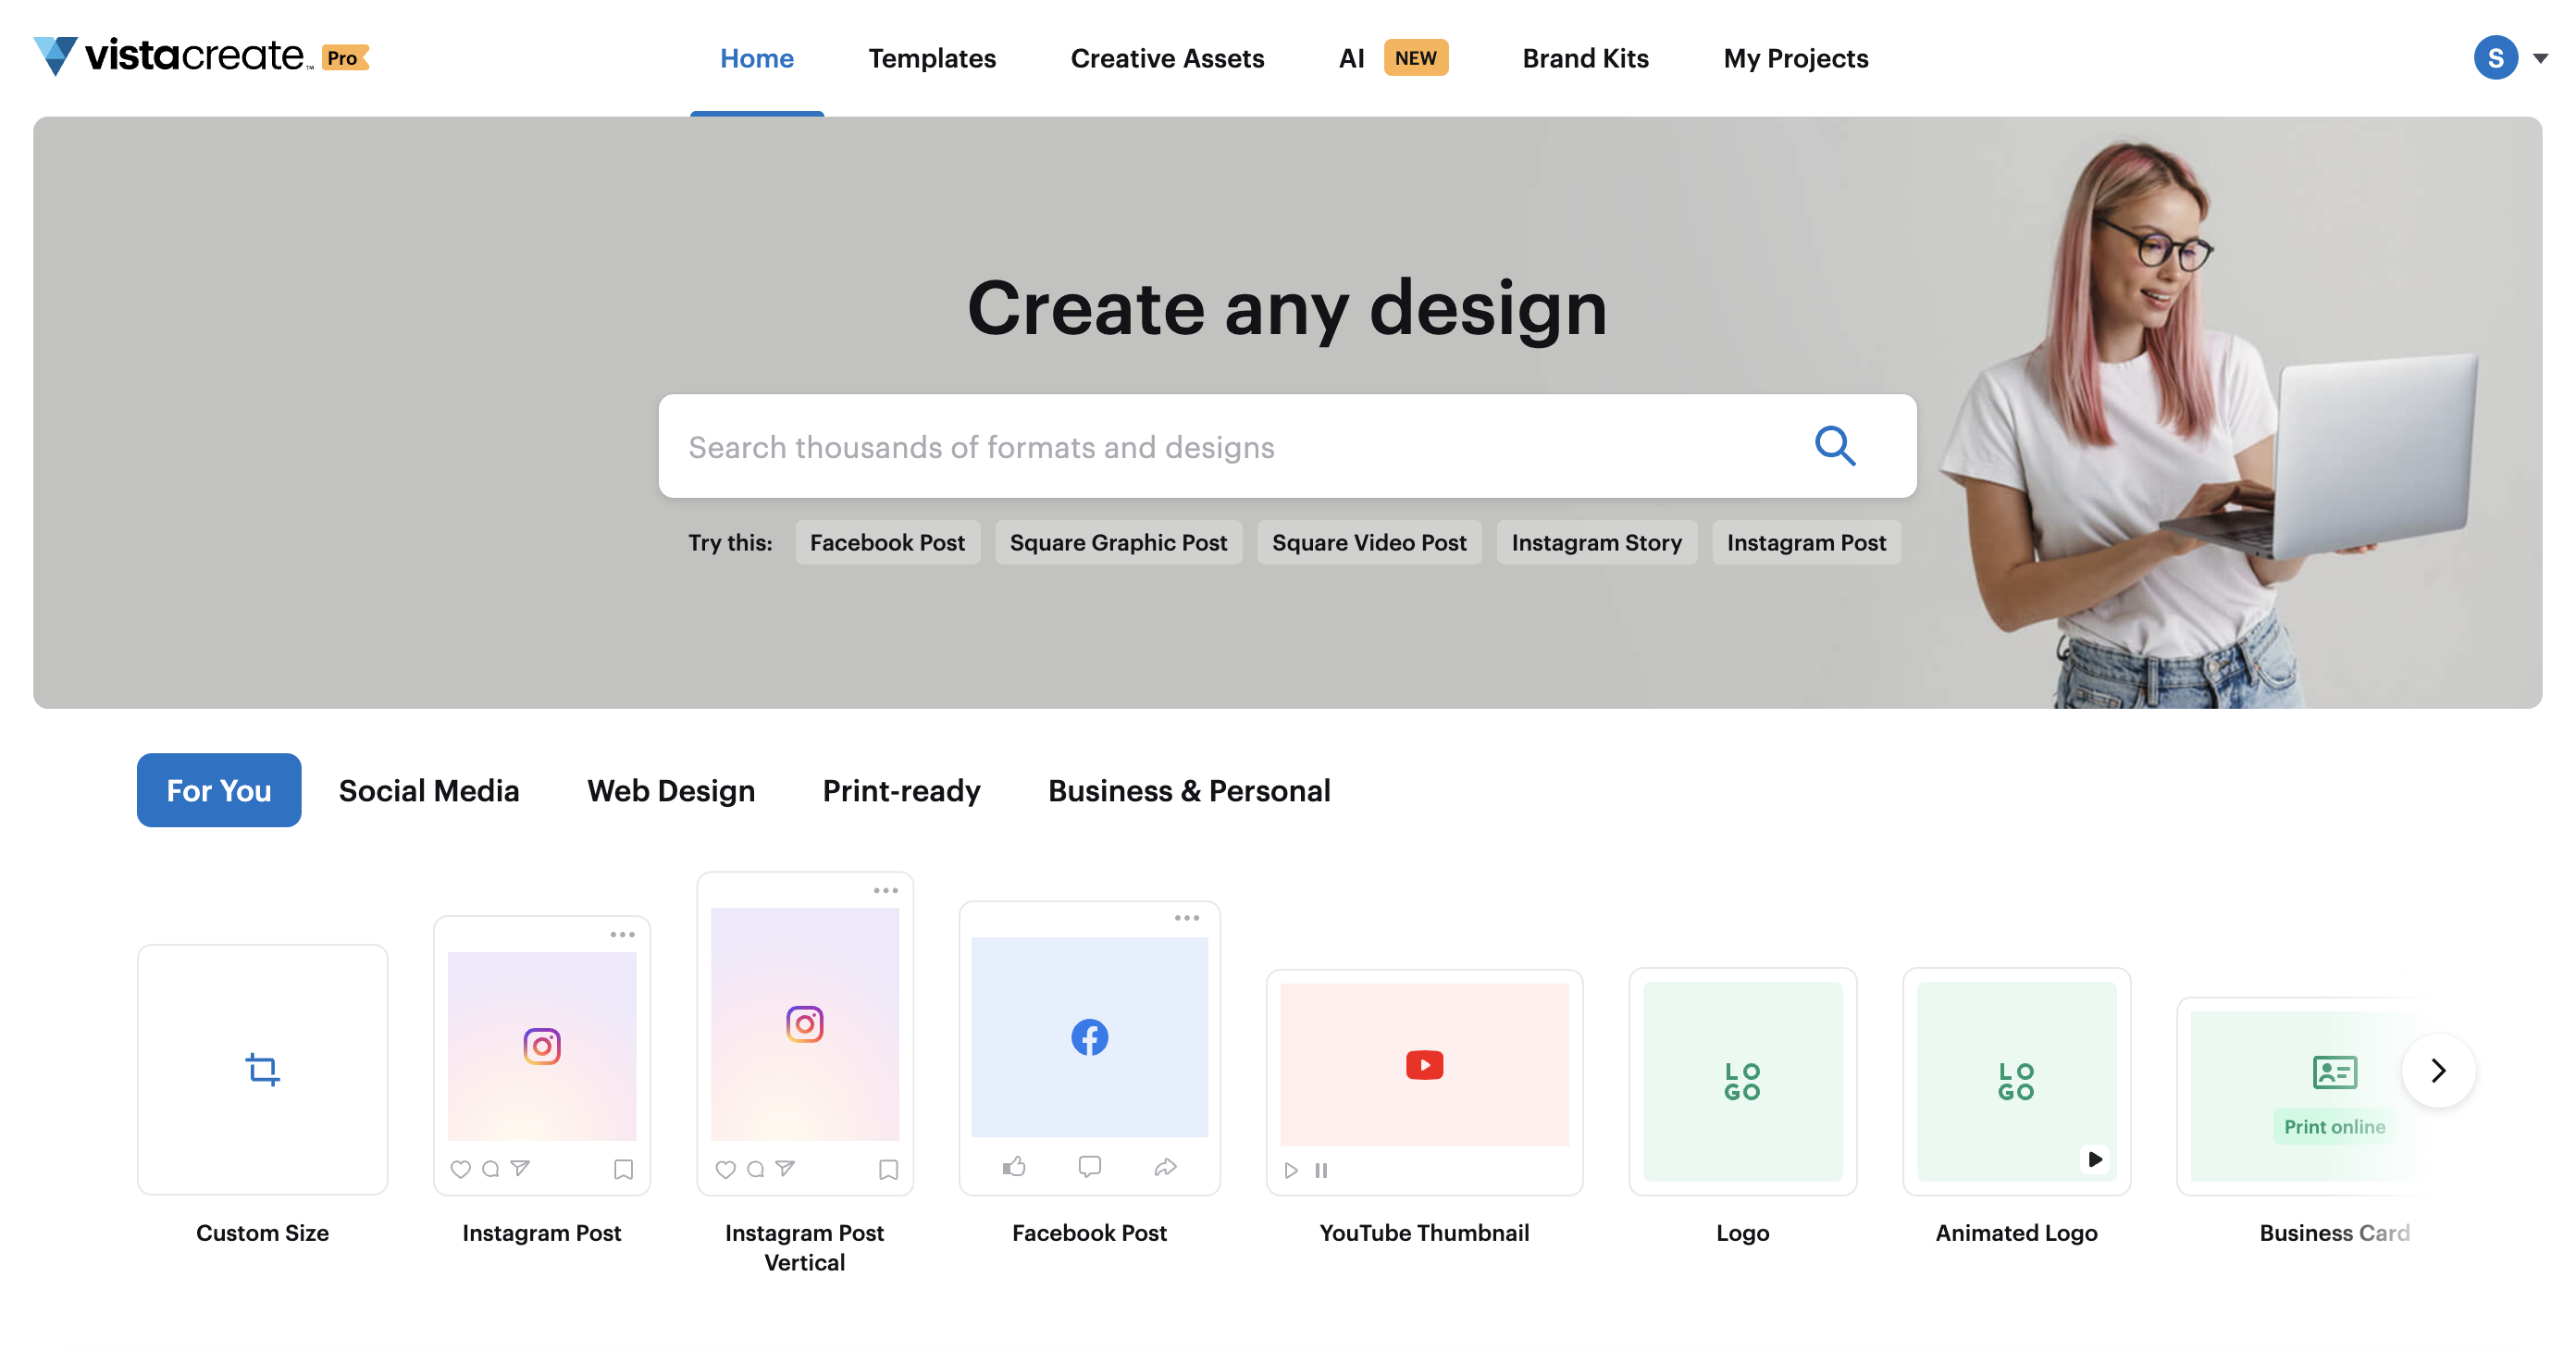2576x1351 pixels.
Task: Click the Instagram icon in Instagram Post Vertical card
Action: coord(804,1023)
